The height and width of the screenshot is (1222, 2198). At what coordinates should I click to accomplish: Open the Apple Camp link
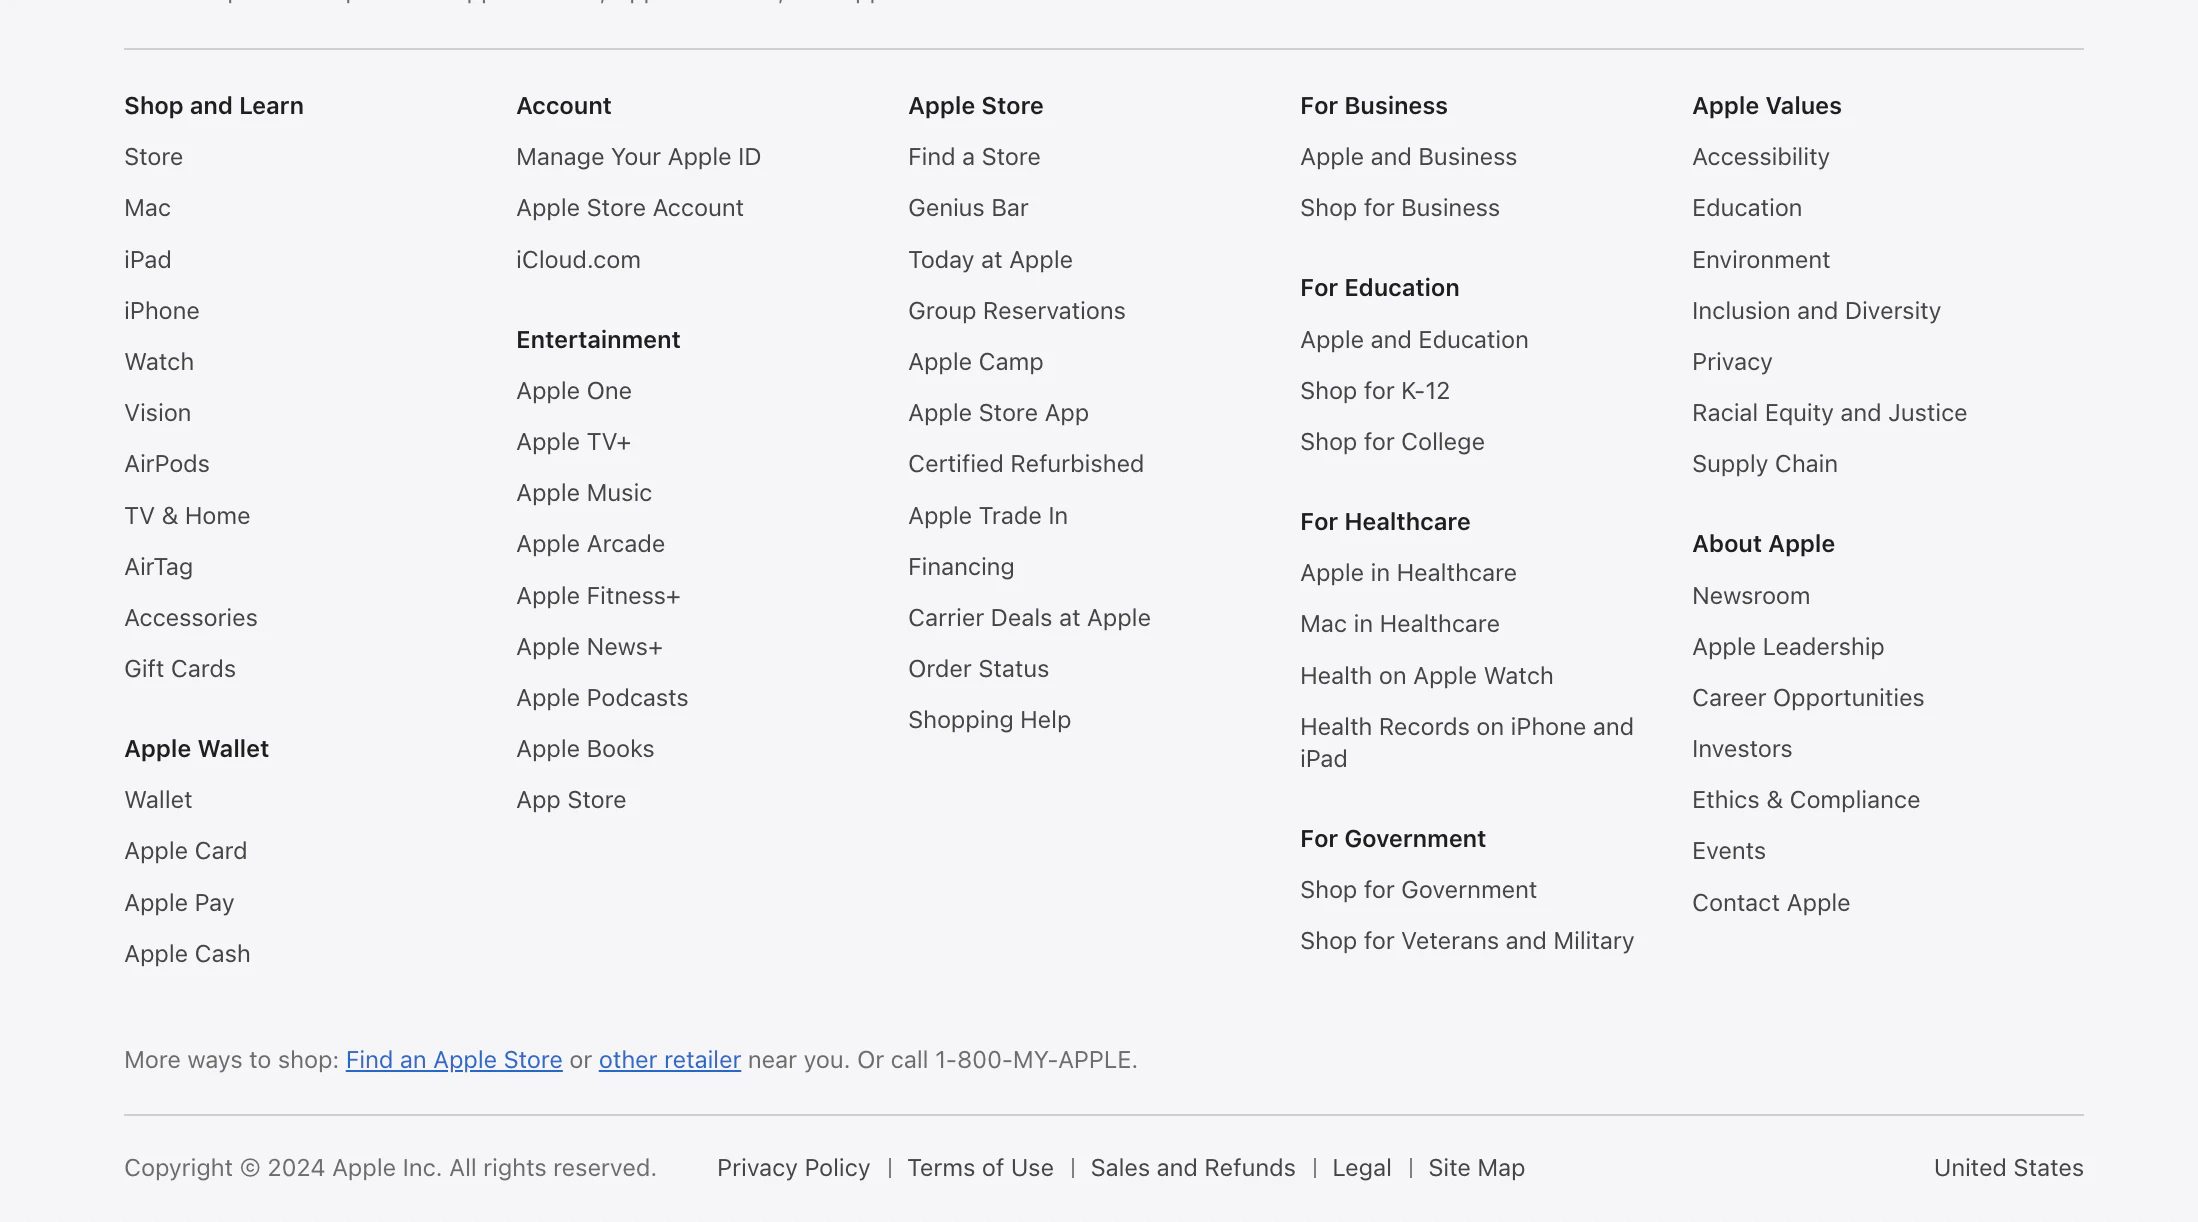(975, 362)
